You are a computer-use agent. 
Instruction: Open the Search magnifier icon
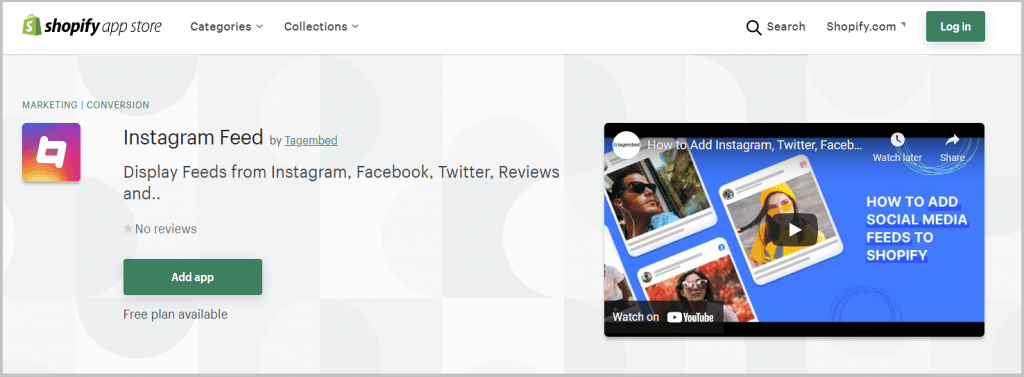click(754, 27)
